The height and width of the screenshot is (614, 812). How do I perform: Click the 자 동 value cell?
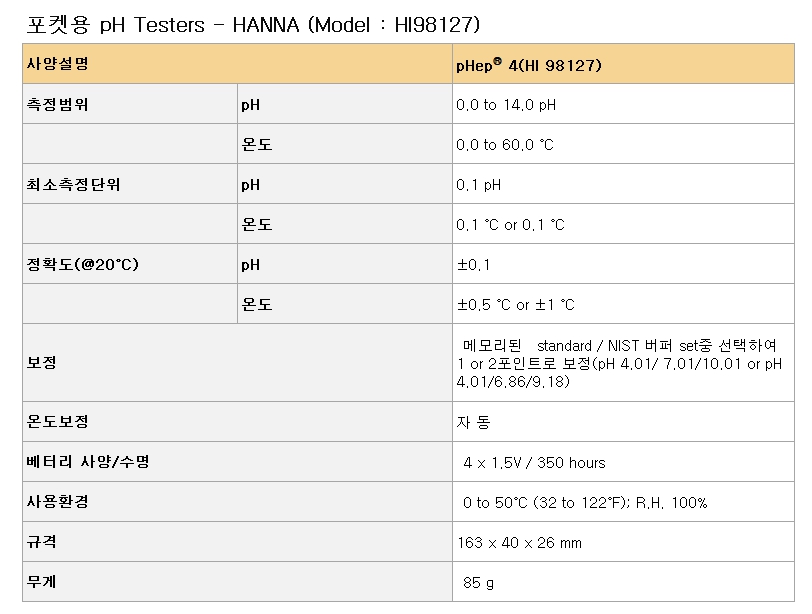[x=623, y=422]
